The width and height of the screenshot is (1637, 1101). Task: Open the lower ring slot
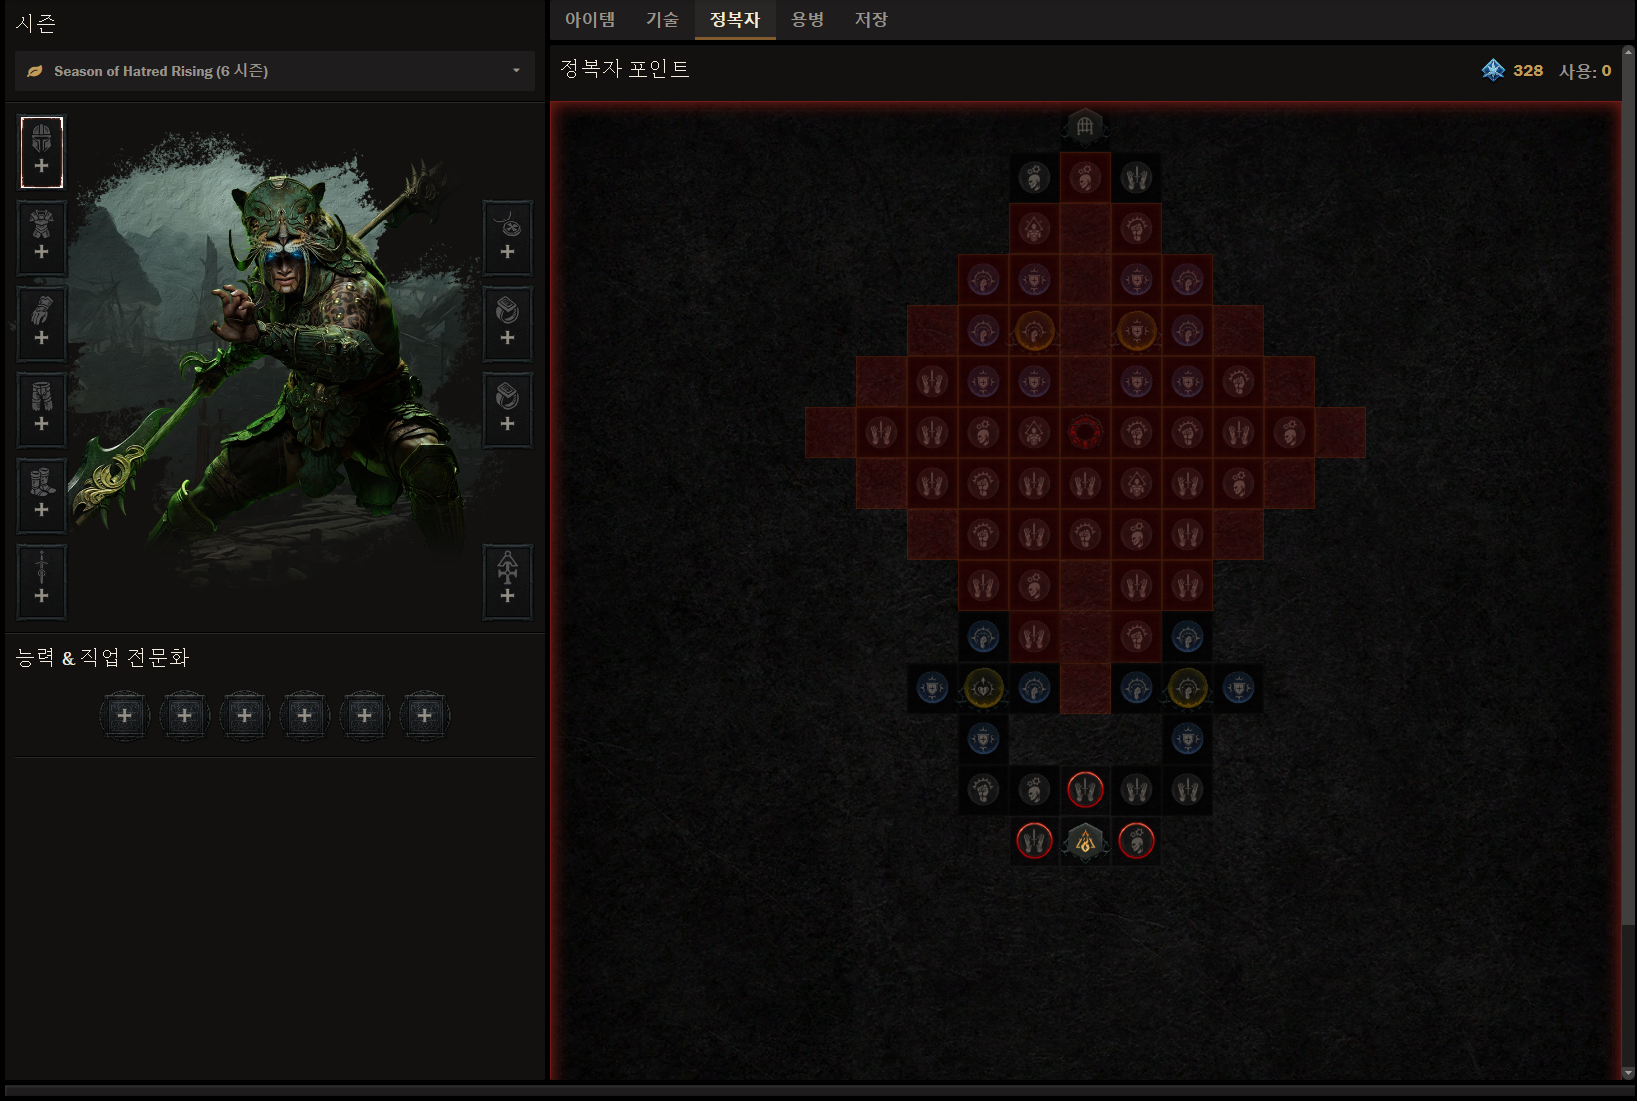tap(508, 410)
